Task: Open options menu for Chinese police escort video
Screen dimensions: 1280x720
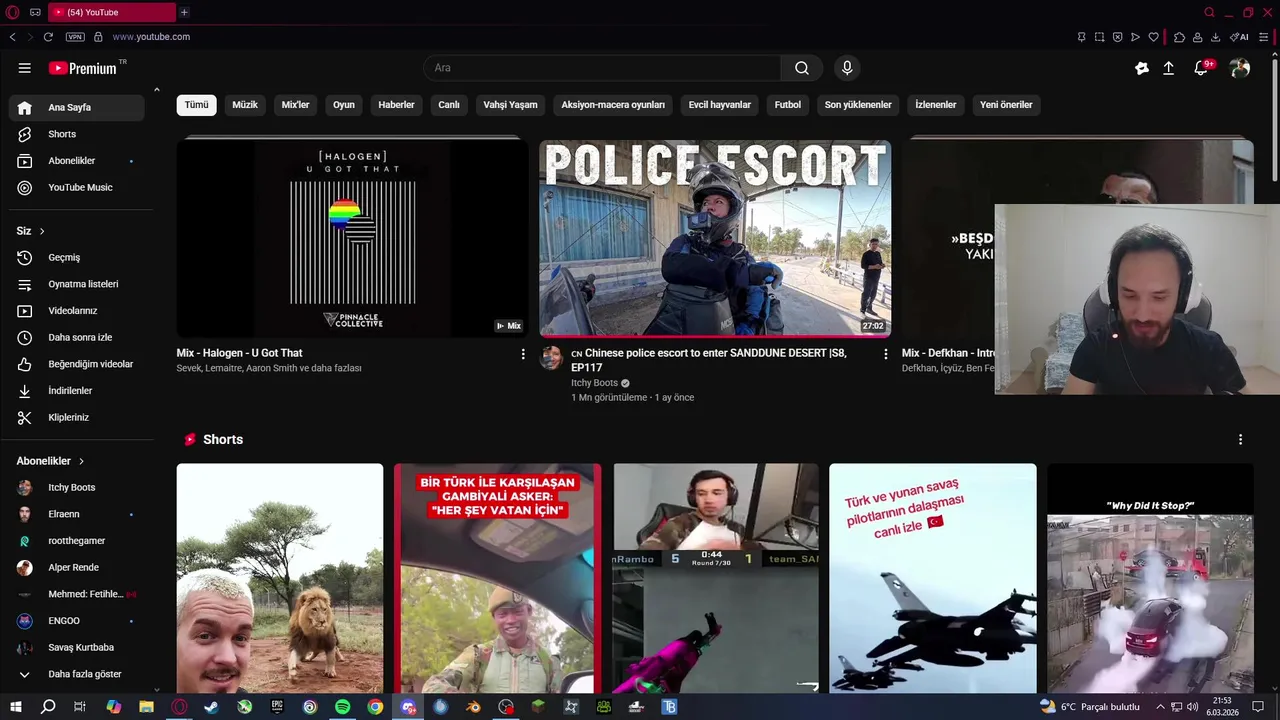Action: coord(885,354)
